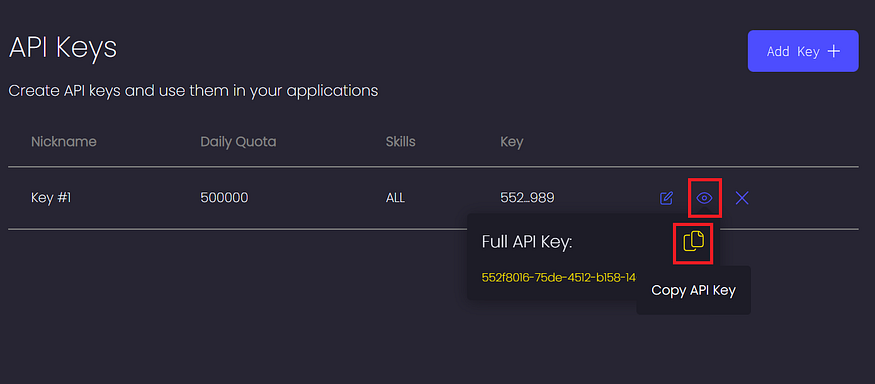The height and width of the screenshot is (384, 875).
Task: Edit Key #1 with the pencil icon
Action: coord(666,198)
